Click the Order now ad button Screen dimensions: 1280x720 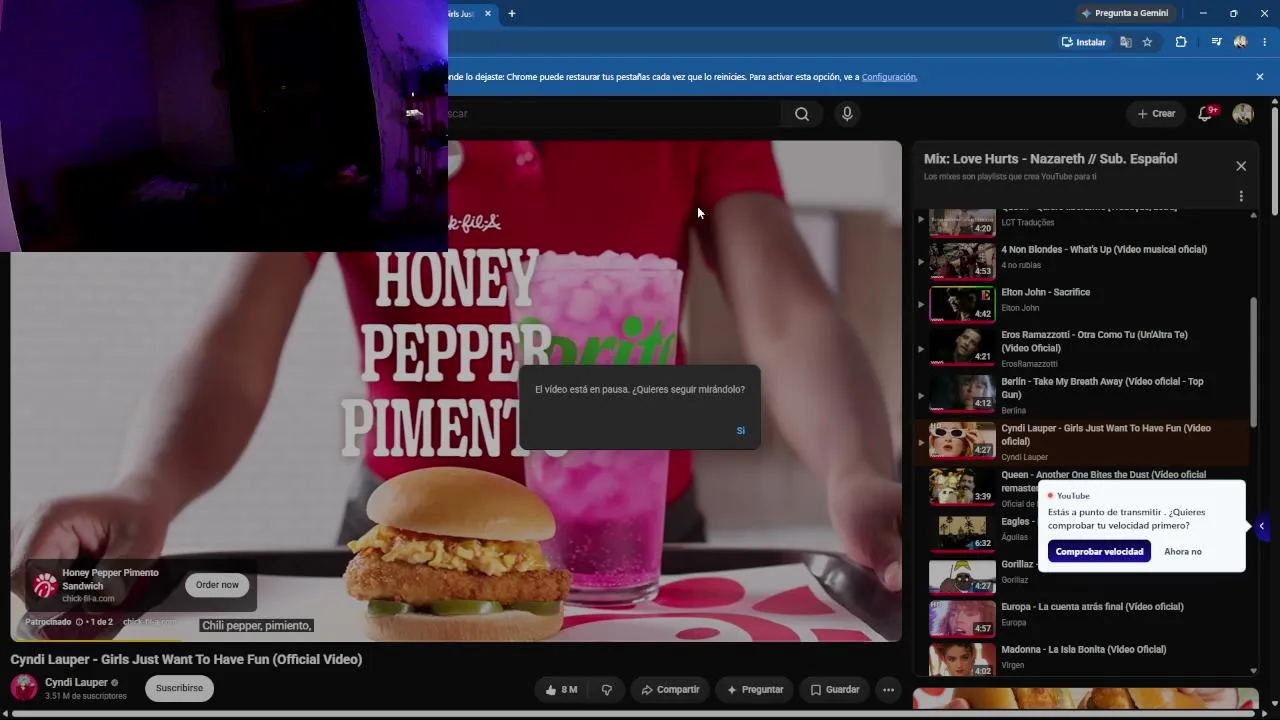(217, 585)
